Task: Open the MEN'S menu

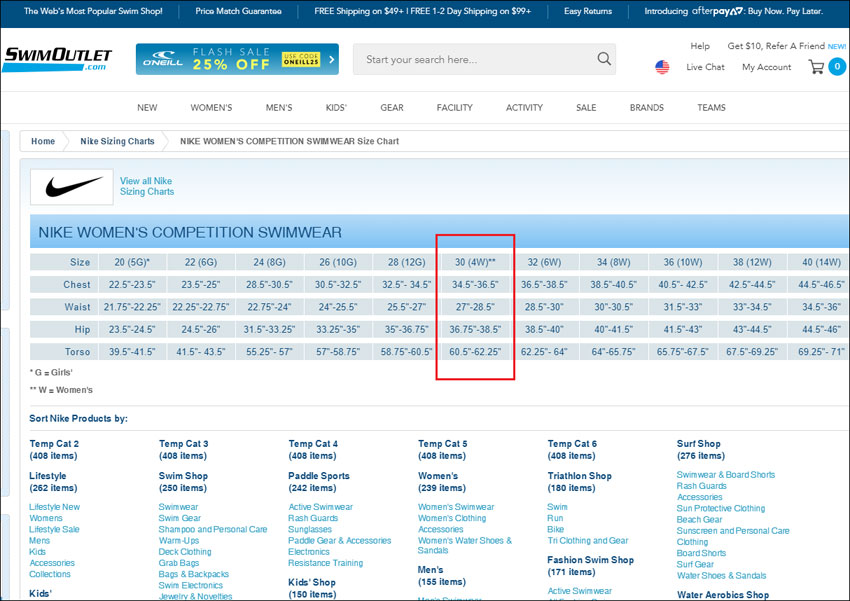Action: click(279, 108)
